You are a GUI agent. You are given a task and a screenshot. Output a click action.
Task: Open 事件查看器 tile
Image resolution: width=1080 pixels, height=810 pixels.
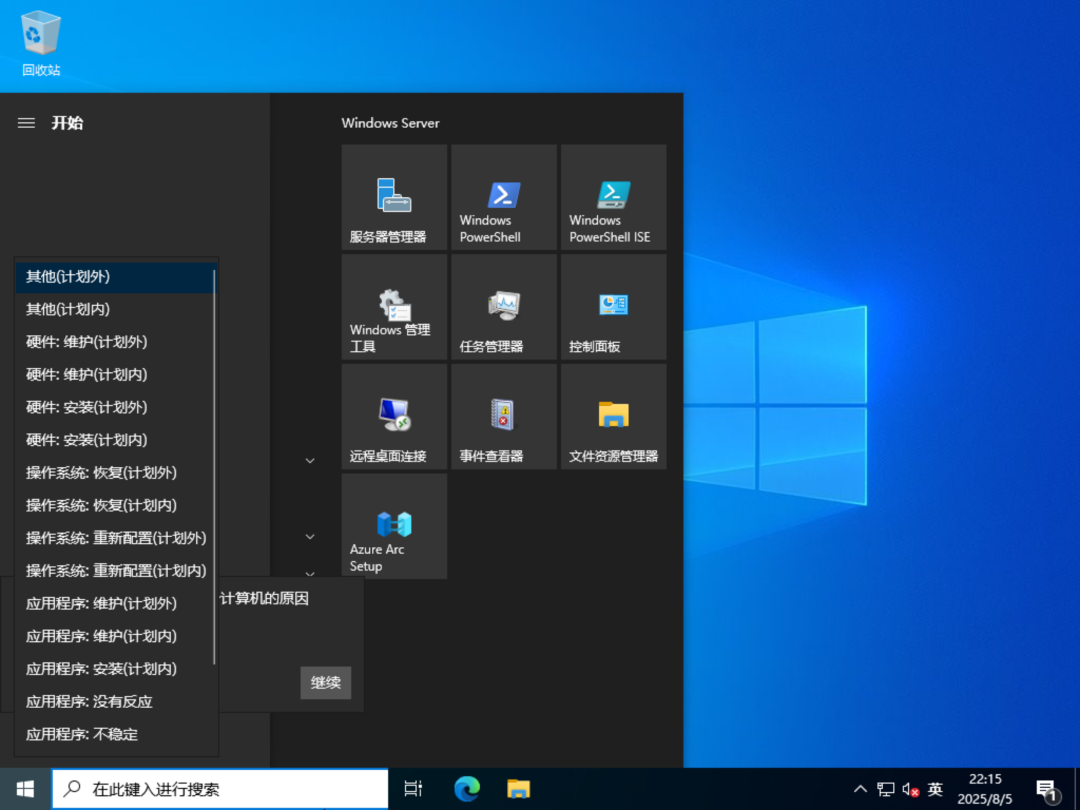click(503, 416)
